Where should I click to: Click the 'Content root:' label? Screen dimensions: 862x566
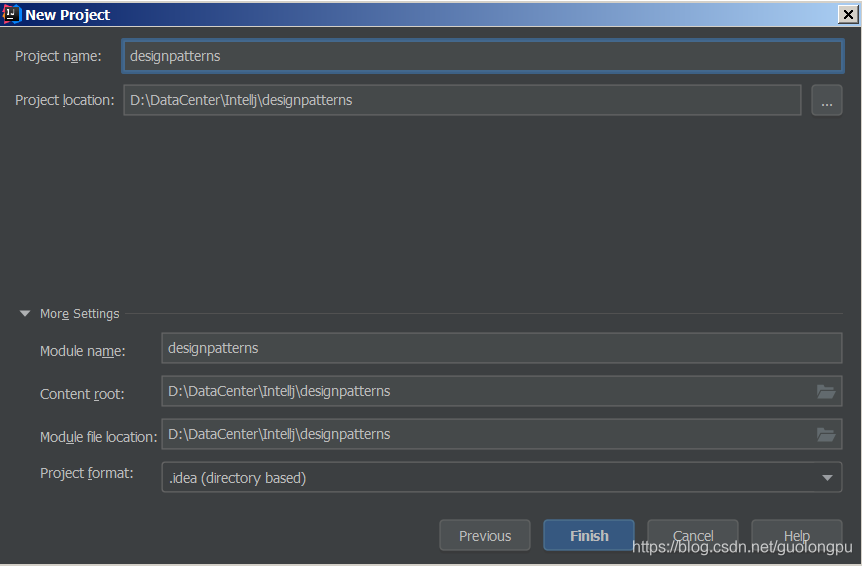82,394
